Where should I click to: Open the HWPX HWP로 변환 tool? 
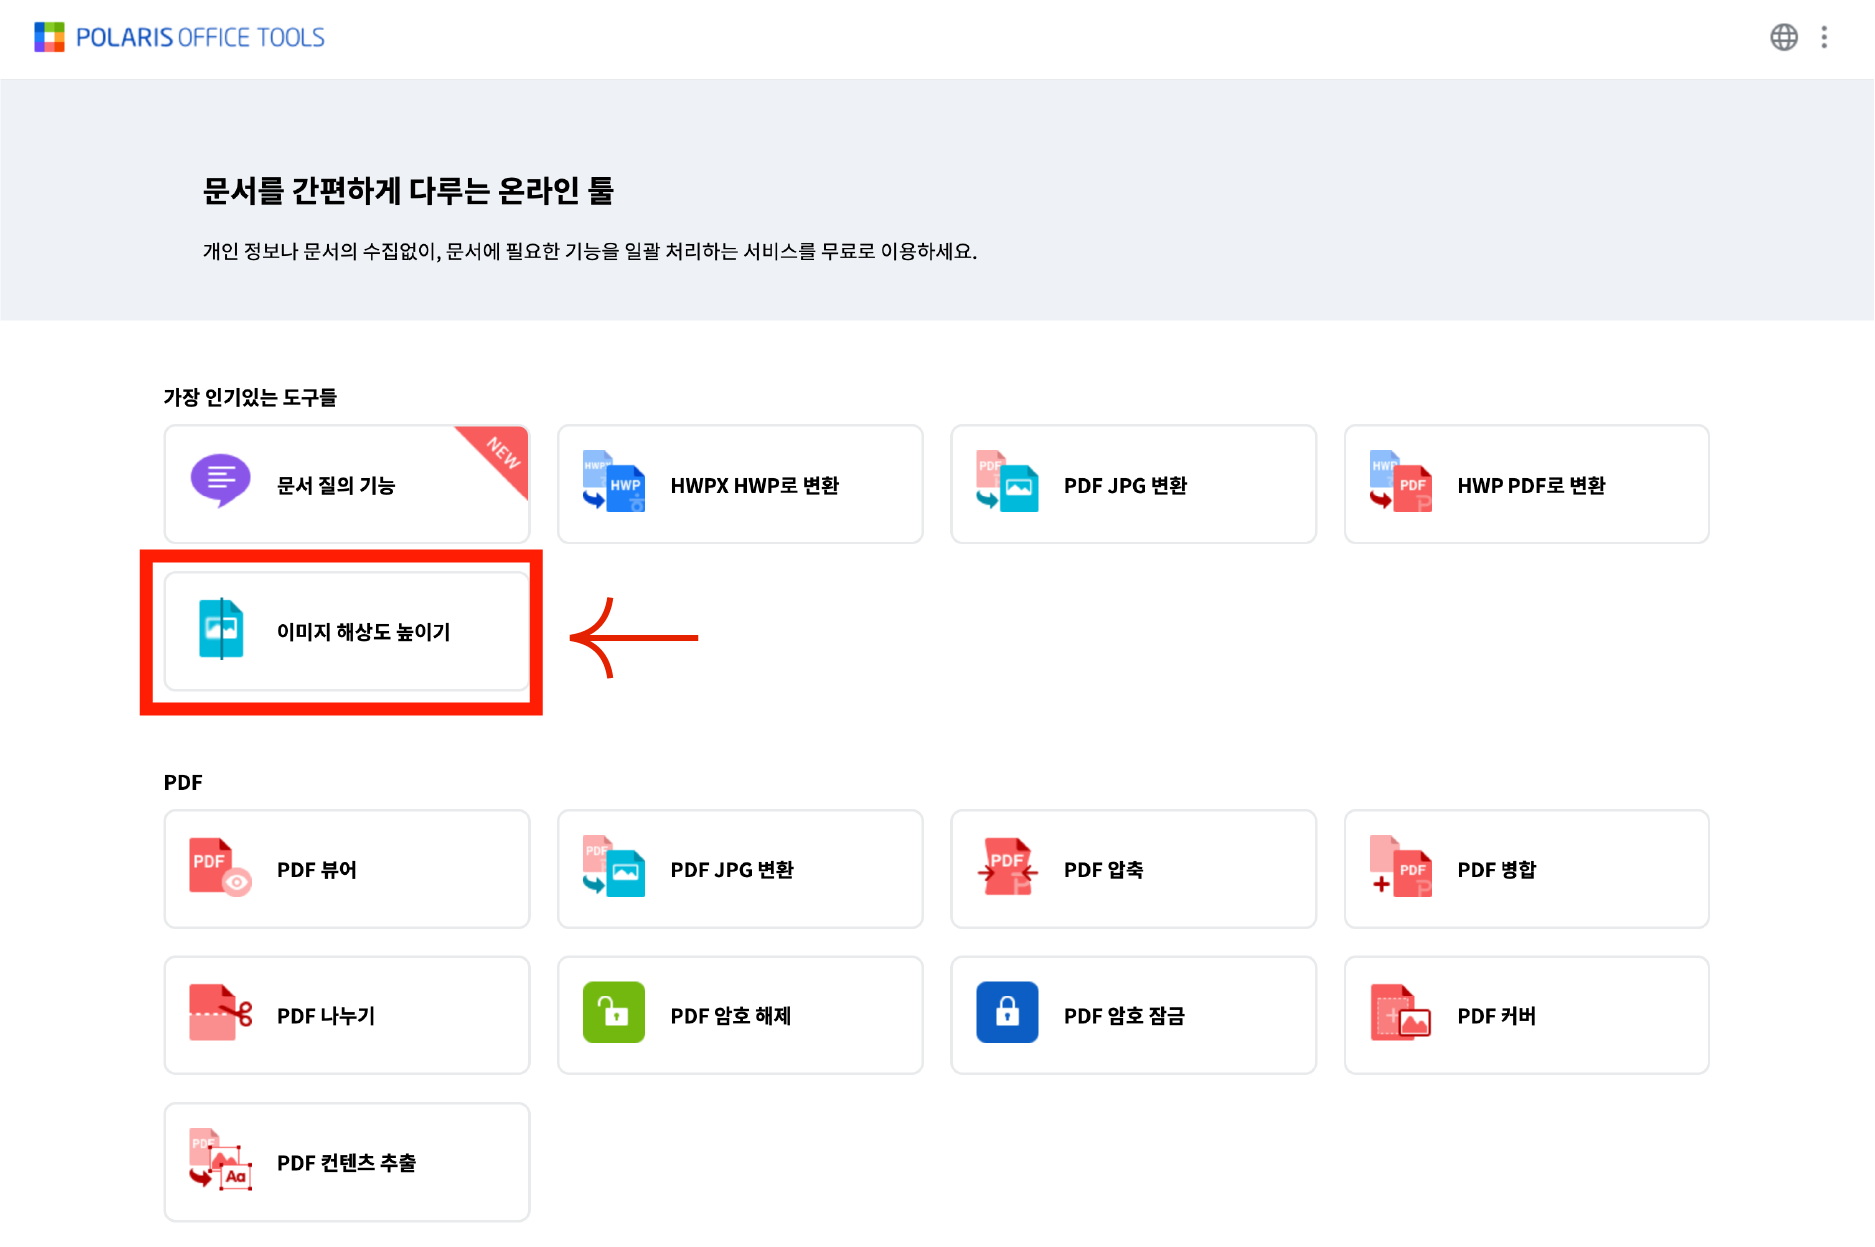tap(740, 484)
